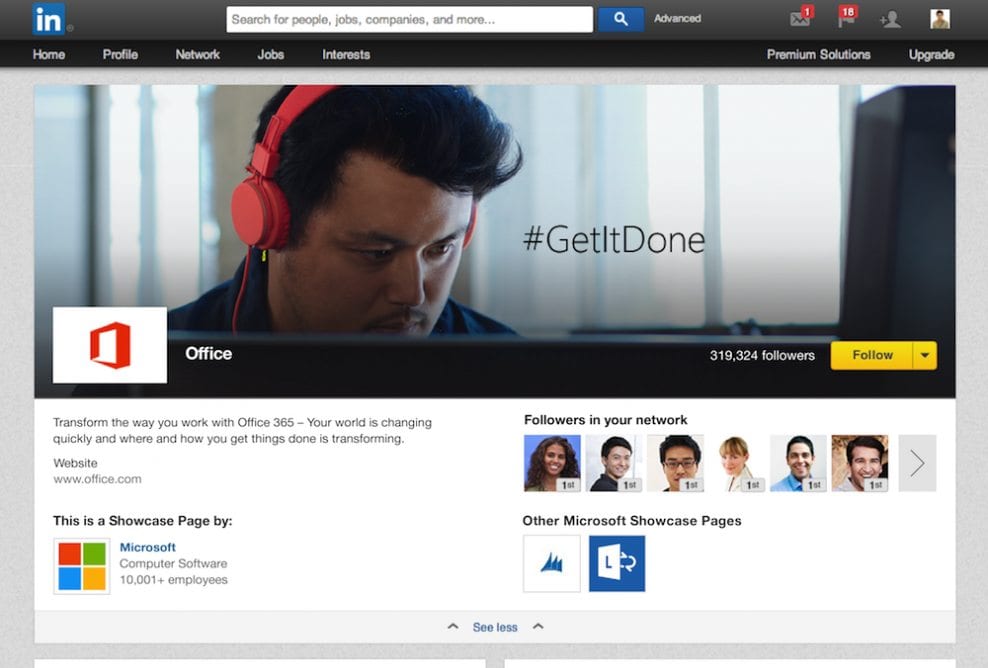Focus the people, jobs, companies search field
This screenshot has width=988, height=668.
tap(410, 20)
